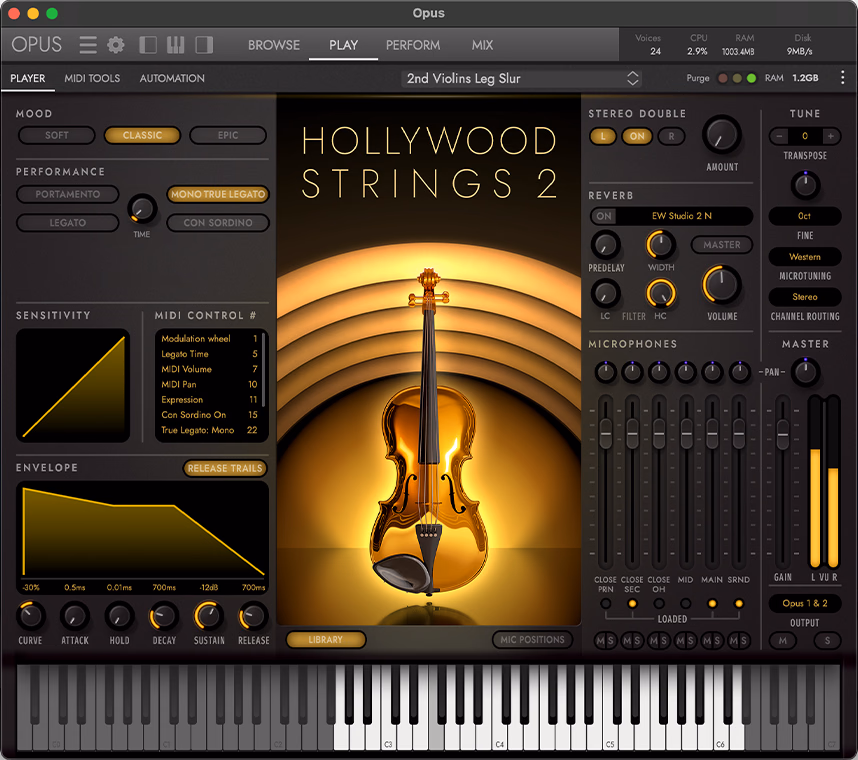The height and width of the screenshot is (760, 858).
Task: Click the reverb LC filter knob
Action: tap(606, 294)
